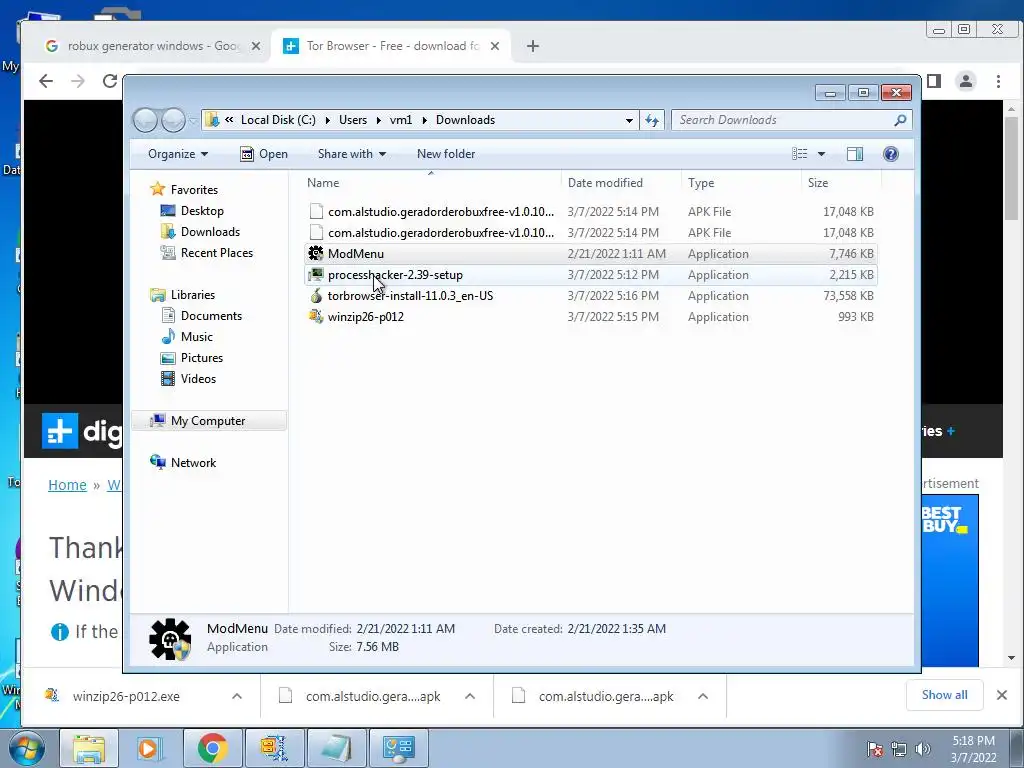Sort files by Type column header
Viewport: 1024px width, 768px height.
(x=741, y=183)
